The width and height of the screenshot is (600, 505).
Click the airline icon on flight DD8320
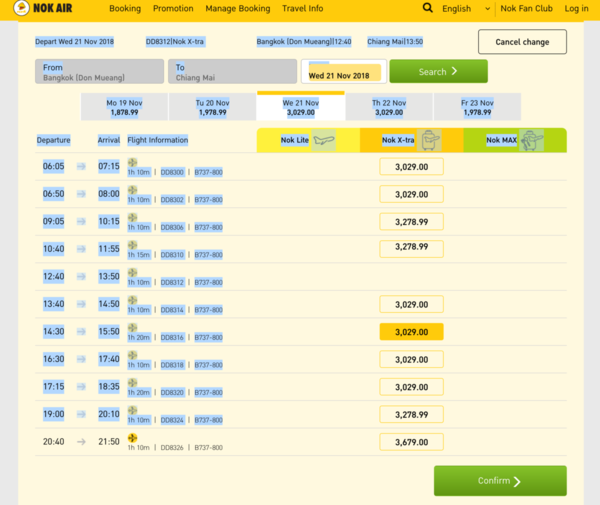[132, 383]
